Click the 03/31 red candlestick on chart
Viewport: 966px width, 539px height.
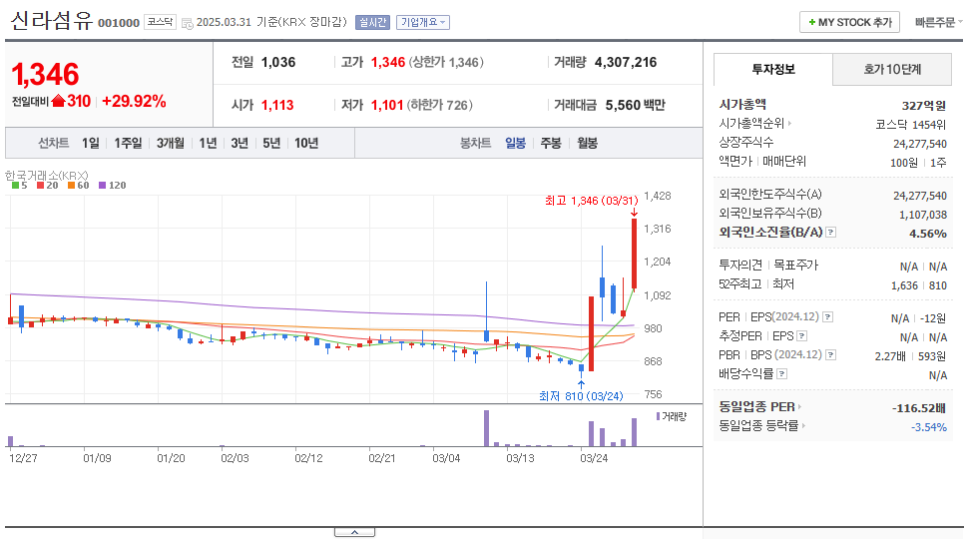(x=634, y=254)
